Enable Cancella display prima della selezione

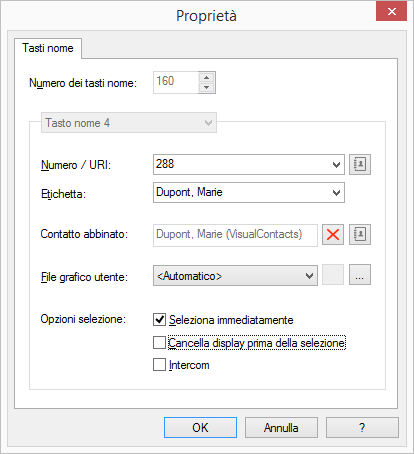coord(159,342)
